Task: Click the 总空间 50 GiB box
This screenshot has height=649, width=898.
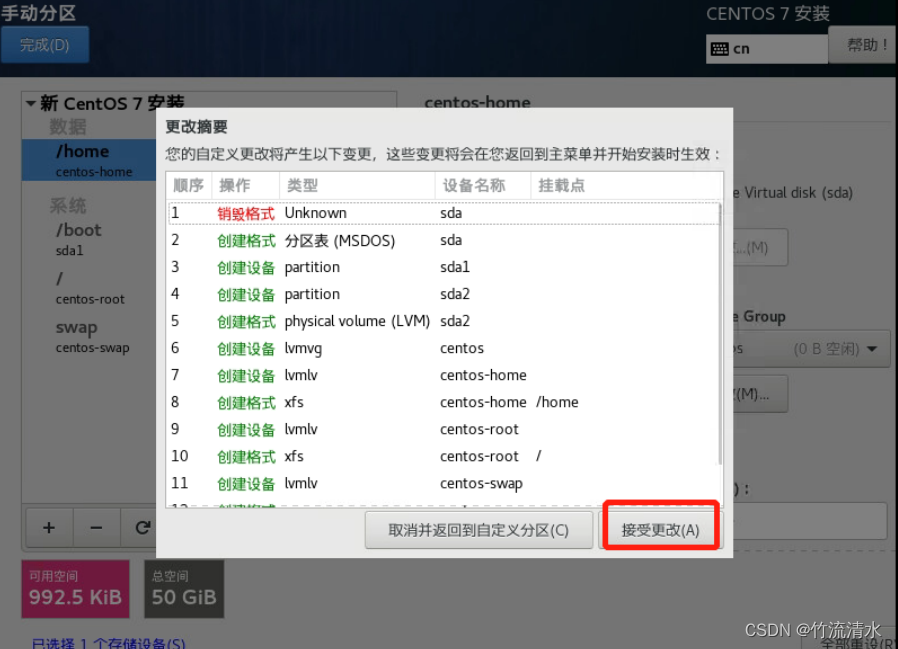Action: (184, 589)
